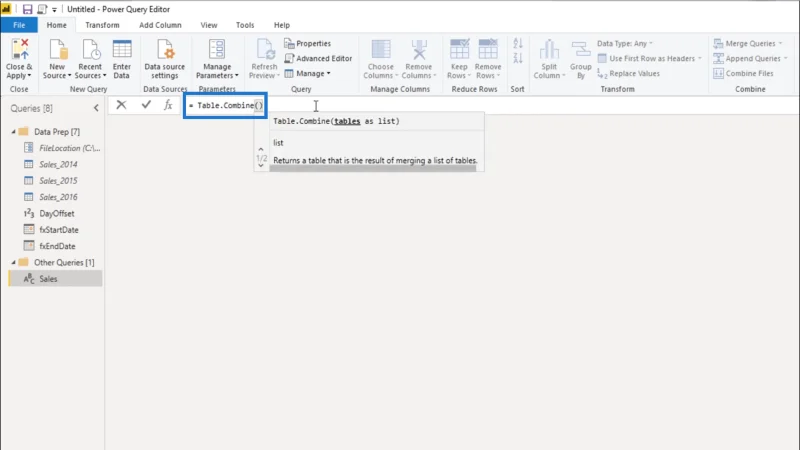The width and height of the screenshot is (800, 450).
Task: Show the previous tooltip overload with the up arrow
Action: coord(261,149)
